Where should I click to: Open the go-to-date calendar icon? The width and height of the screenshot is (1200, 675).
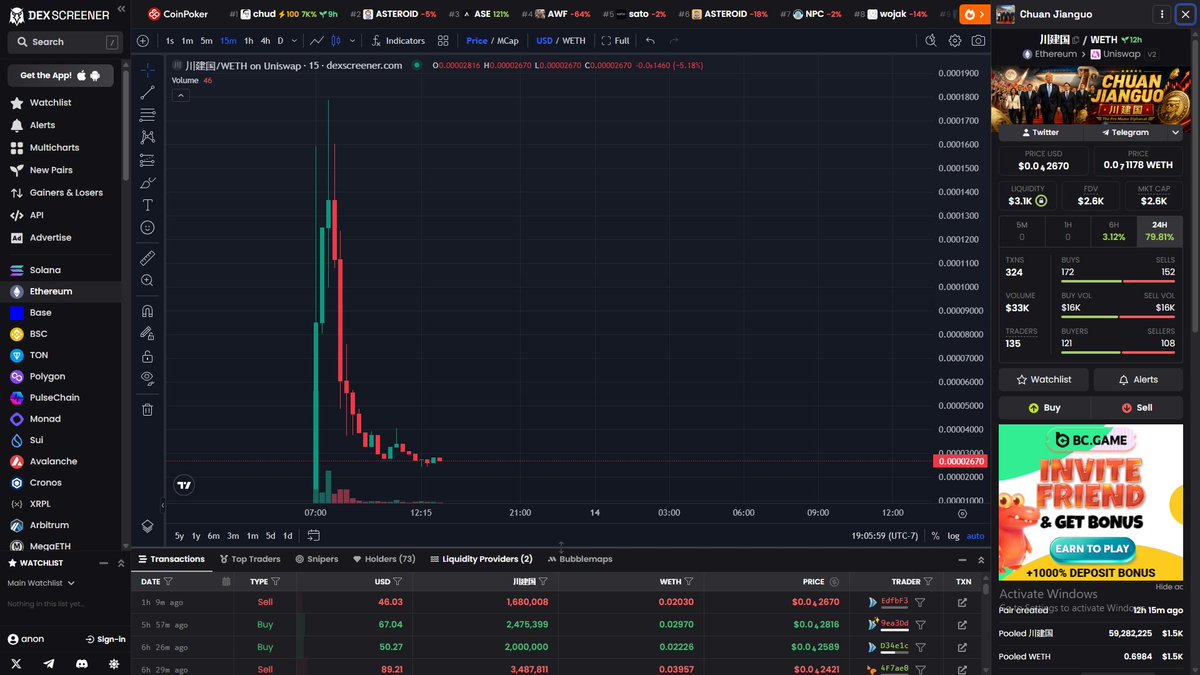[x=313, y=536]
